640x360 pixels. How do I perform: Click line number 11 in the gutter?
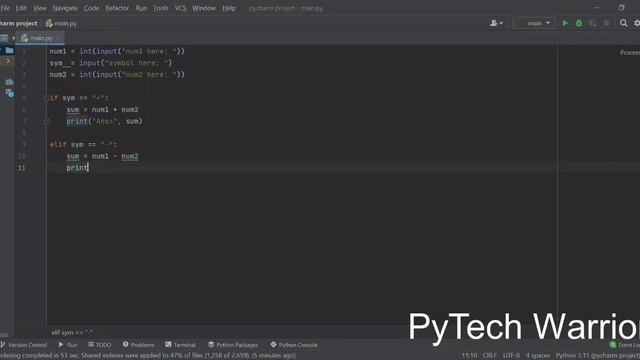pyautogui.click(x=21, y=168)
